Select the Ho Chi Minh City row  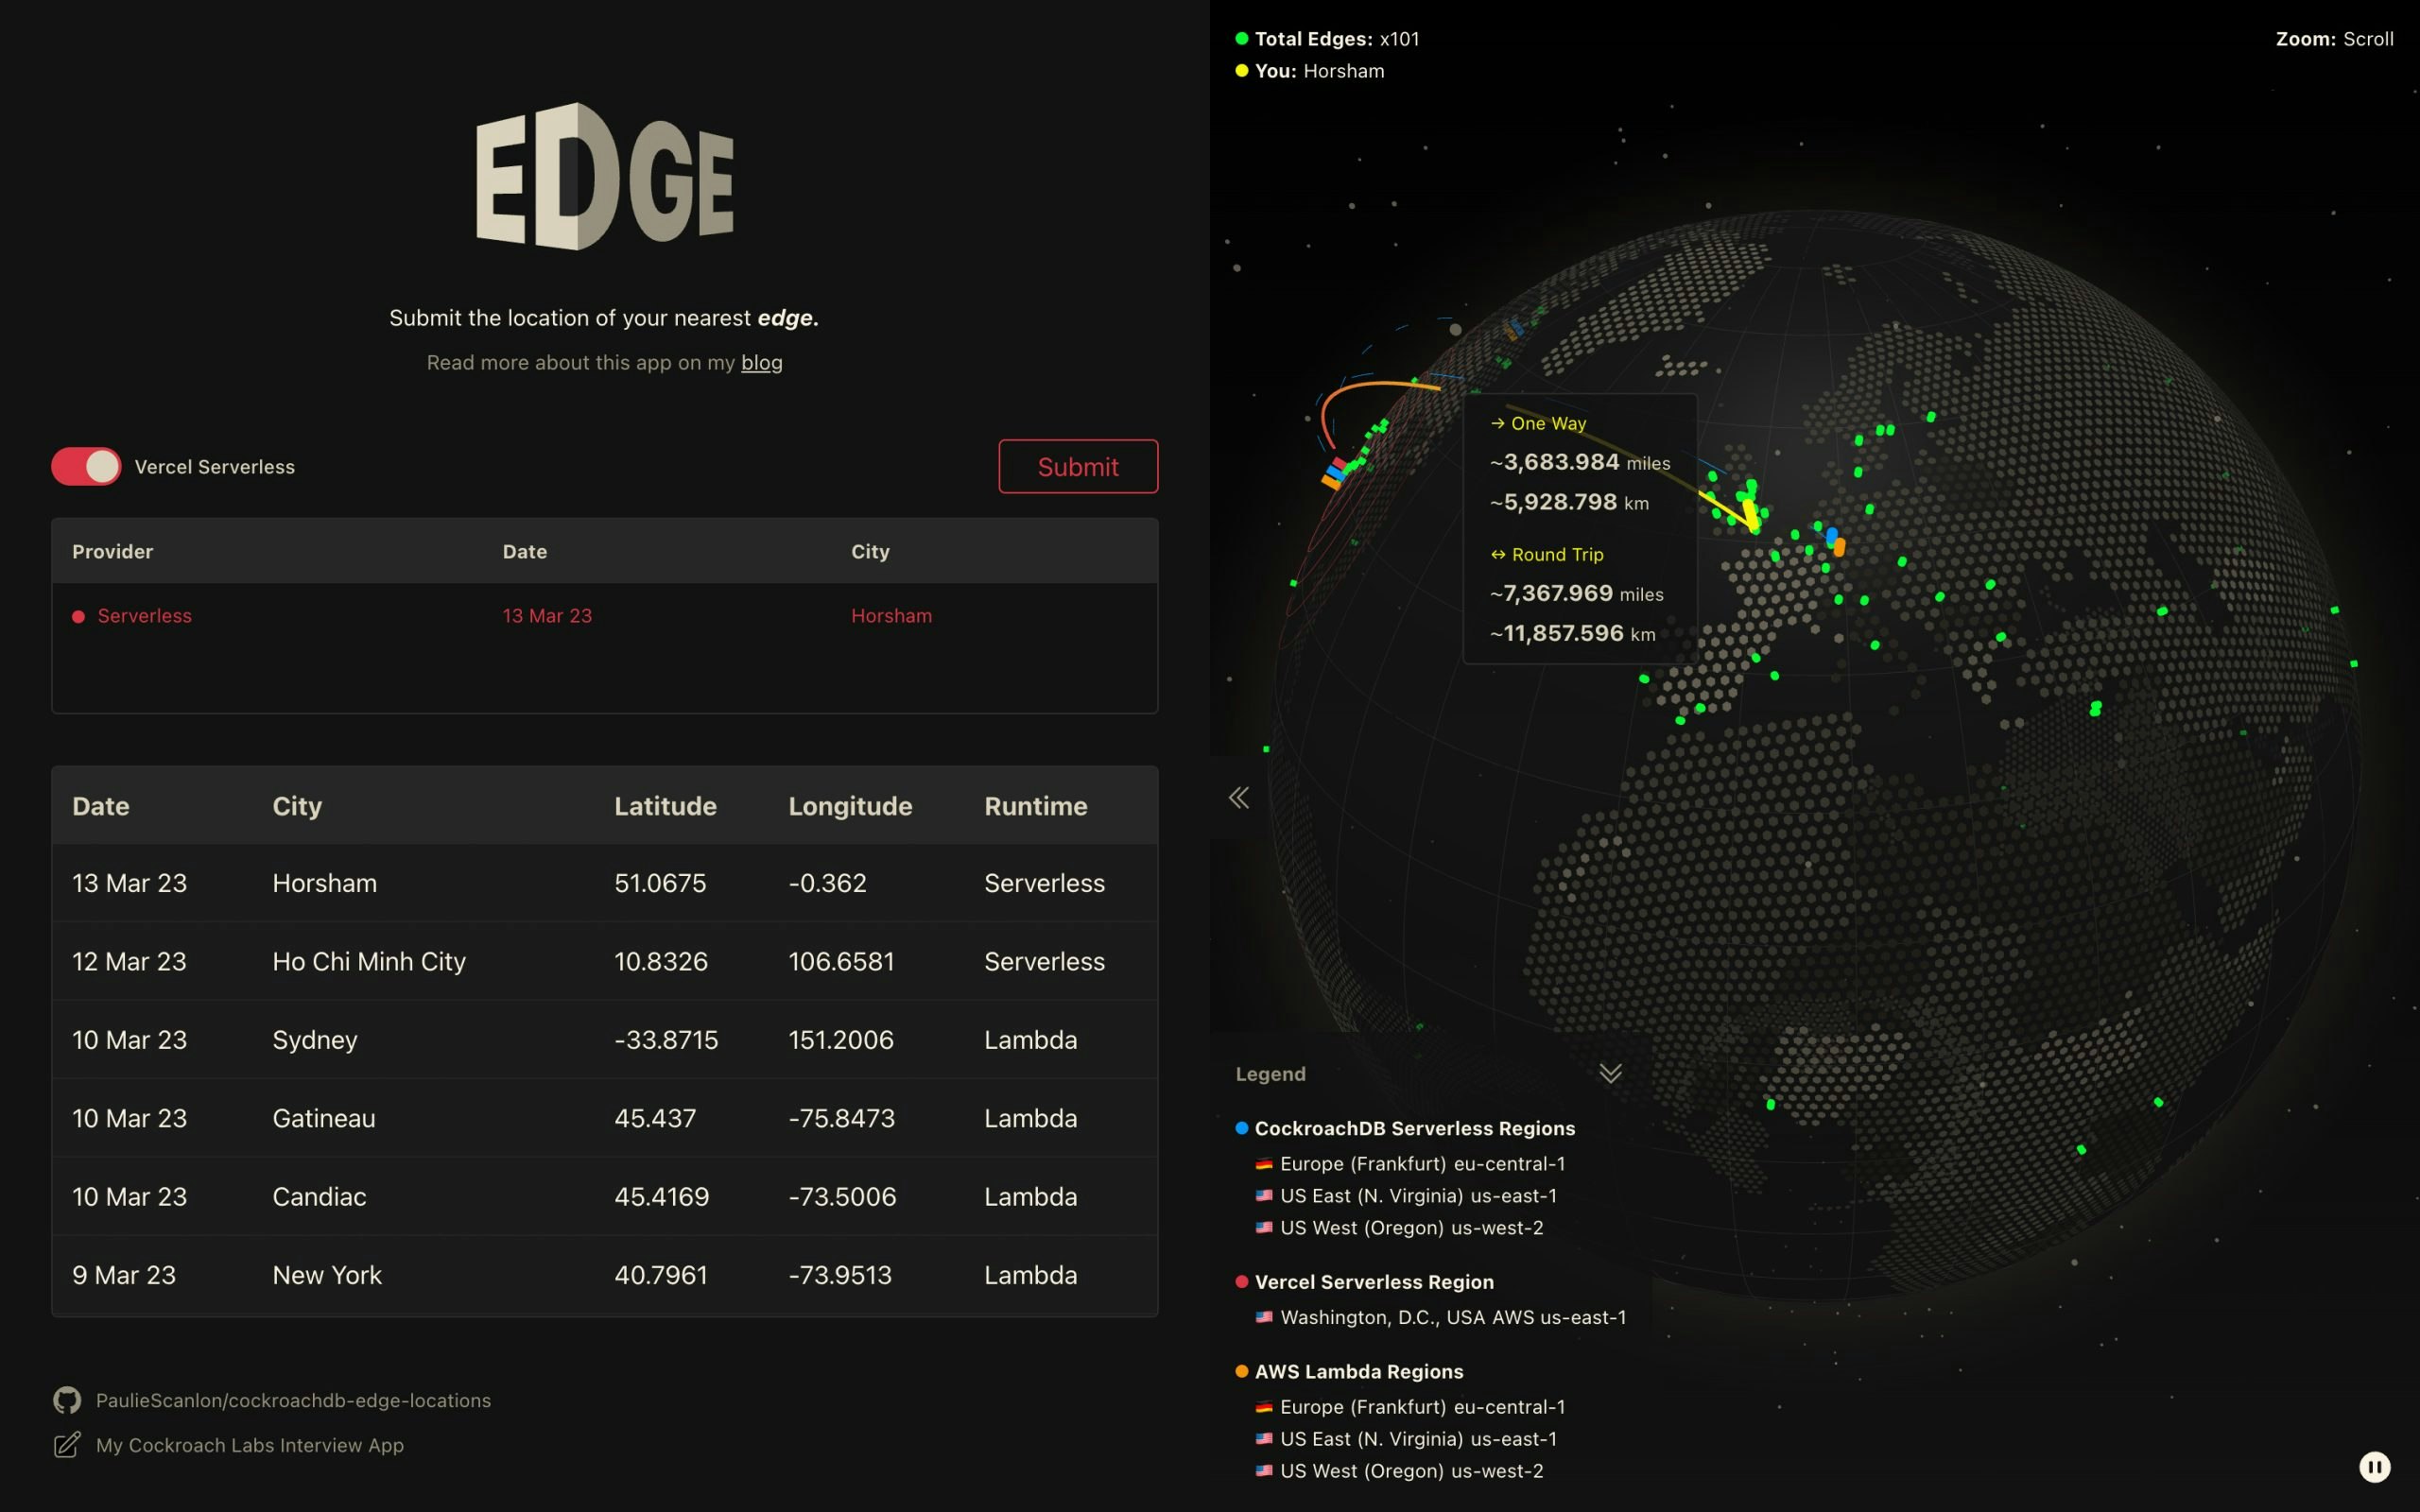click(605, 961)
